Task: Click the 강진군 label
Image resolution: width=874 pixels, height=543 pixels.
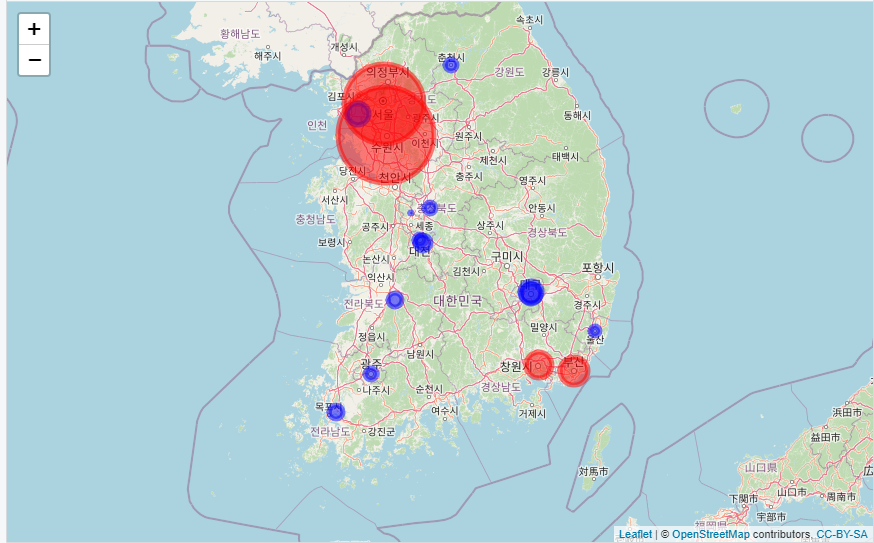Action: coord(381,432)
